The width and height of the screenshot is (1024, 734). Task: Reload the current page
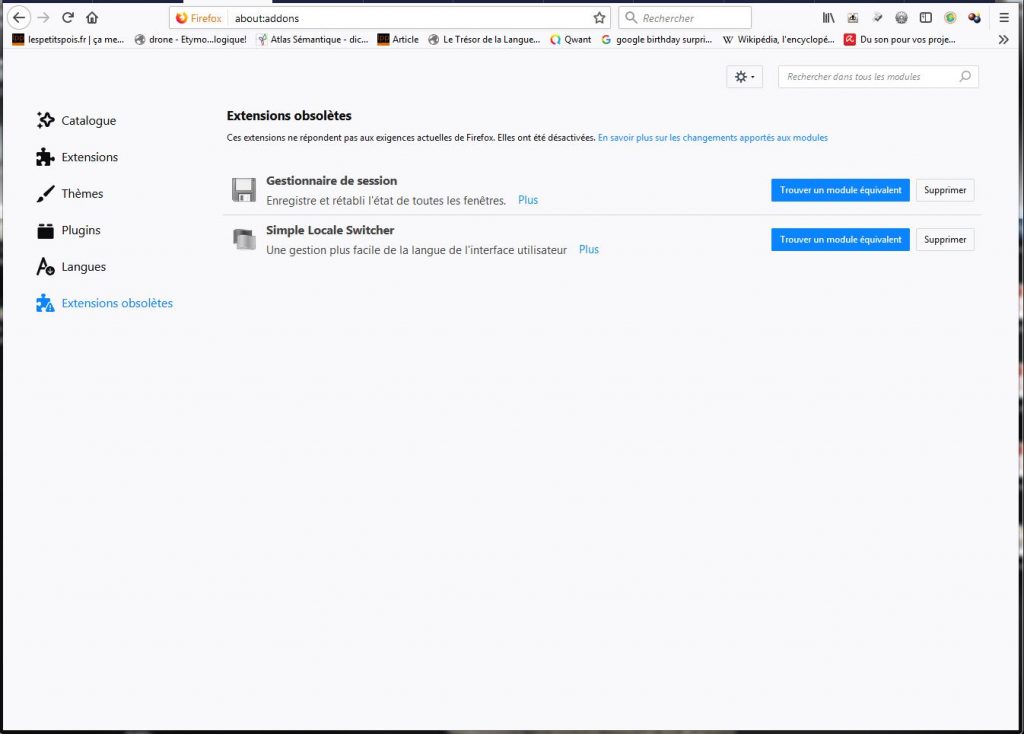pos(68,18)
